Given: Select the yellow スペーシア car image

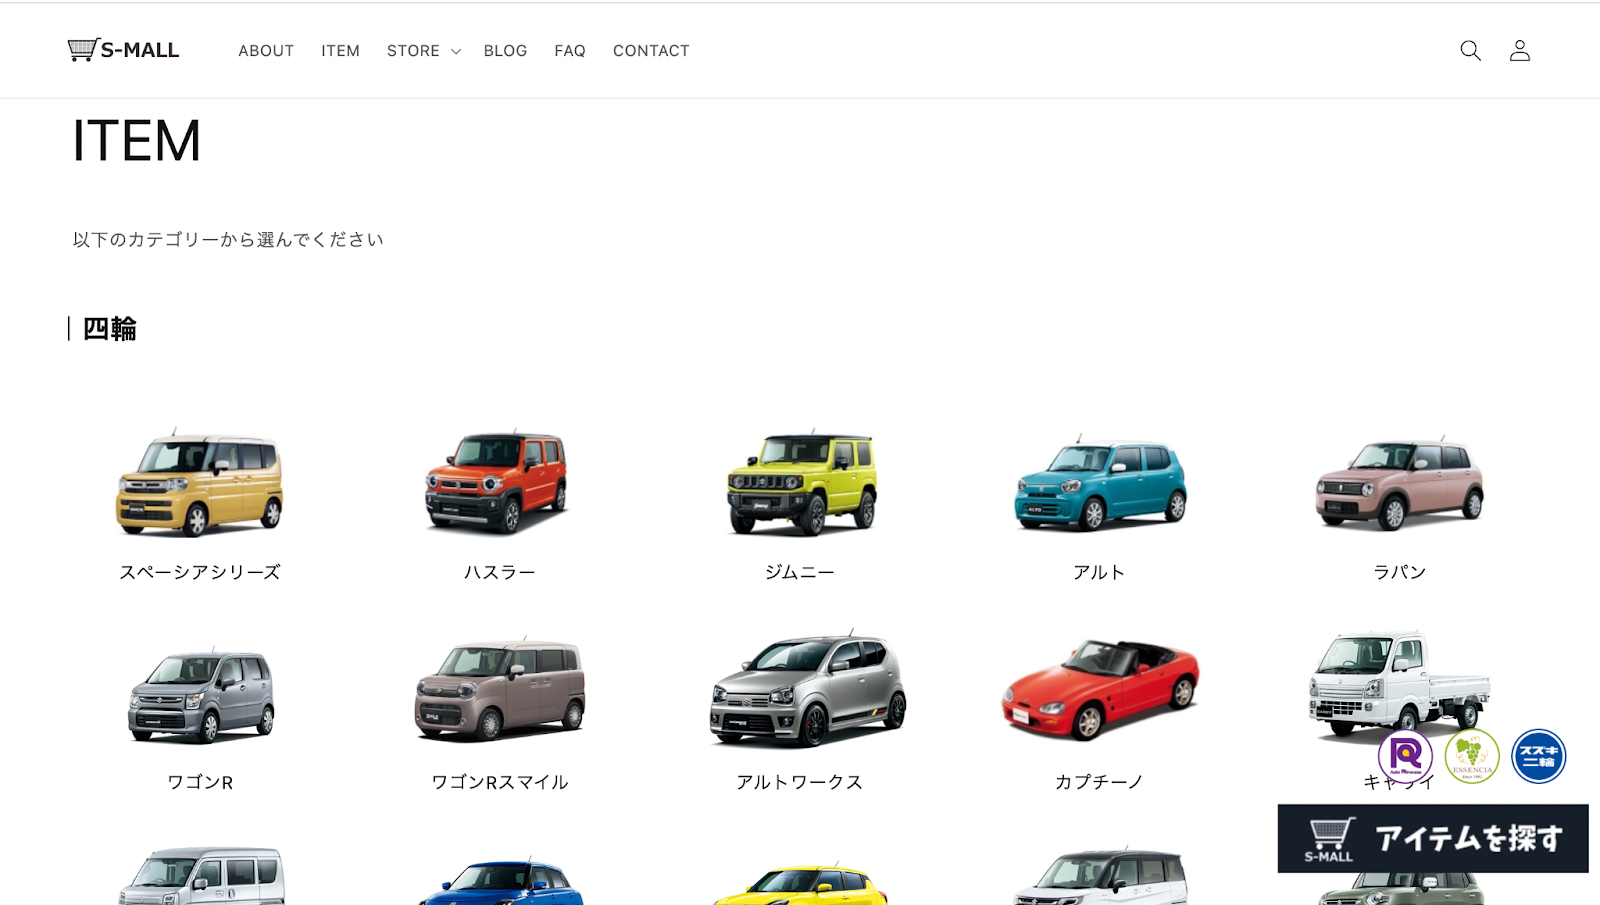Looking at the screenshot, I should (200, 483).
